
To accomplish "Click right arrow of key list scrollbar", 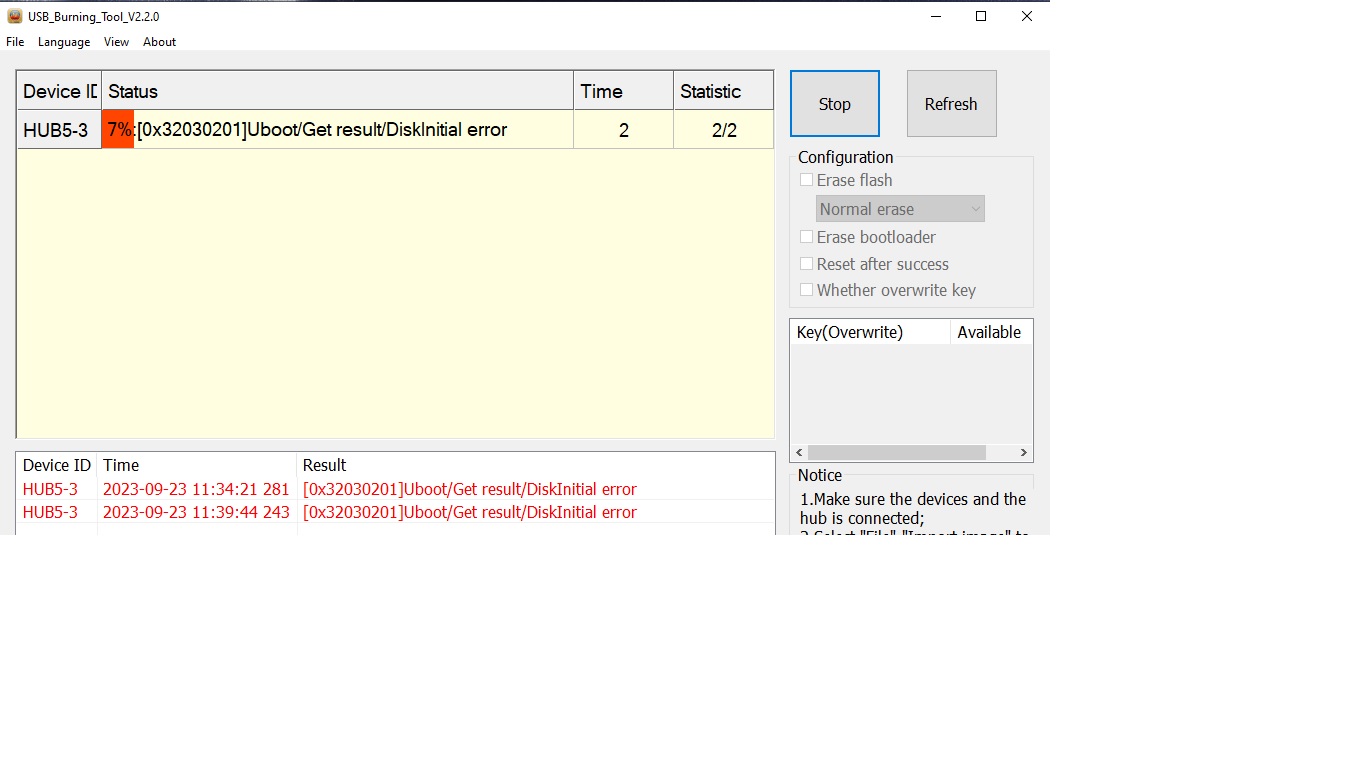I will pos(1023,453).
